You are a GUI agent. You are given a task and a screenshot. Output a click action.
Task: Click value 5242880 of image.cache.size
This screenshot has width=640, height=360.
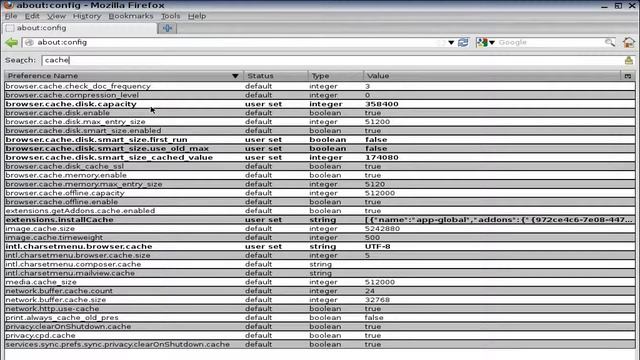pos(382,229)
